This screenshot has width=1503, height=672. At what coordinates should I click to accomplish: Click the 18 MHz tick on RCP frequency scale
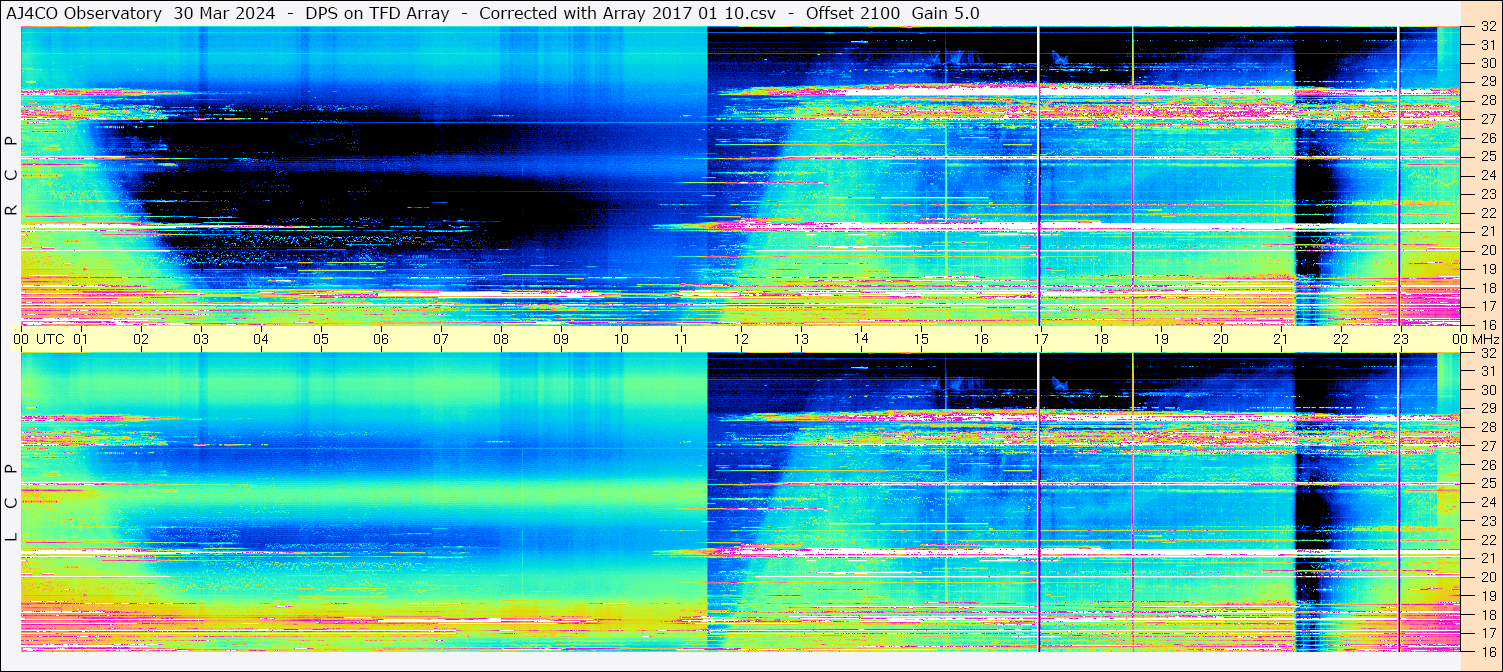[1488, 288]
